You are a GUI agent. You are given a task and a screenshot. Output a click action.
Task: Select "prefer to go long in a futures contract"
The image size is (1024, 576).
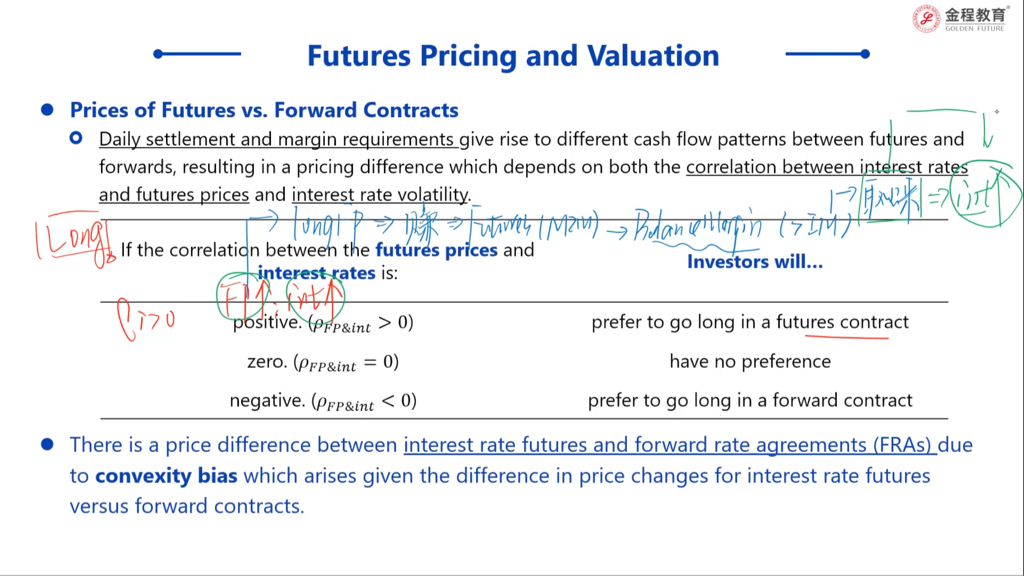pos(750,322)
